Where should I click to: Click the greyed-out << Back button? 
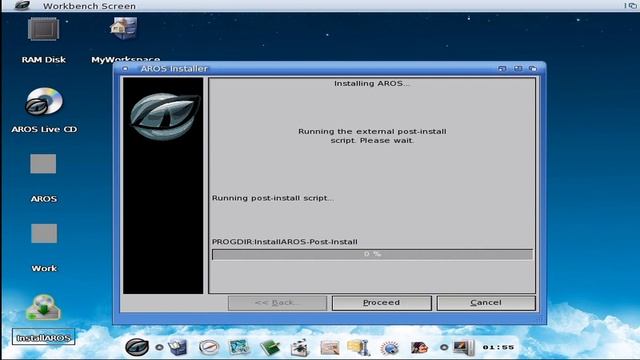(x=277, y=303)
